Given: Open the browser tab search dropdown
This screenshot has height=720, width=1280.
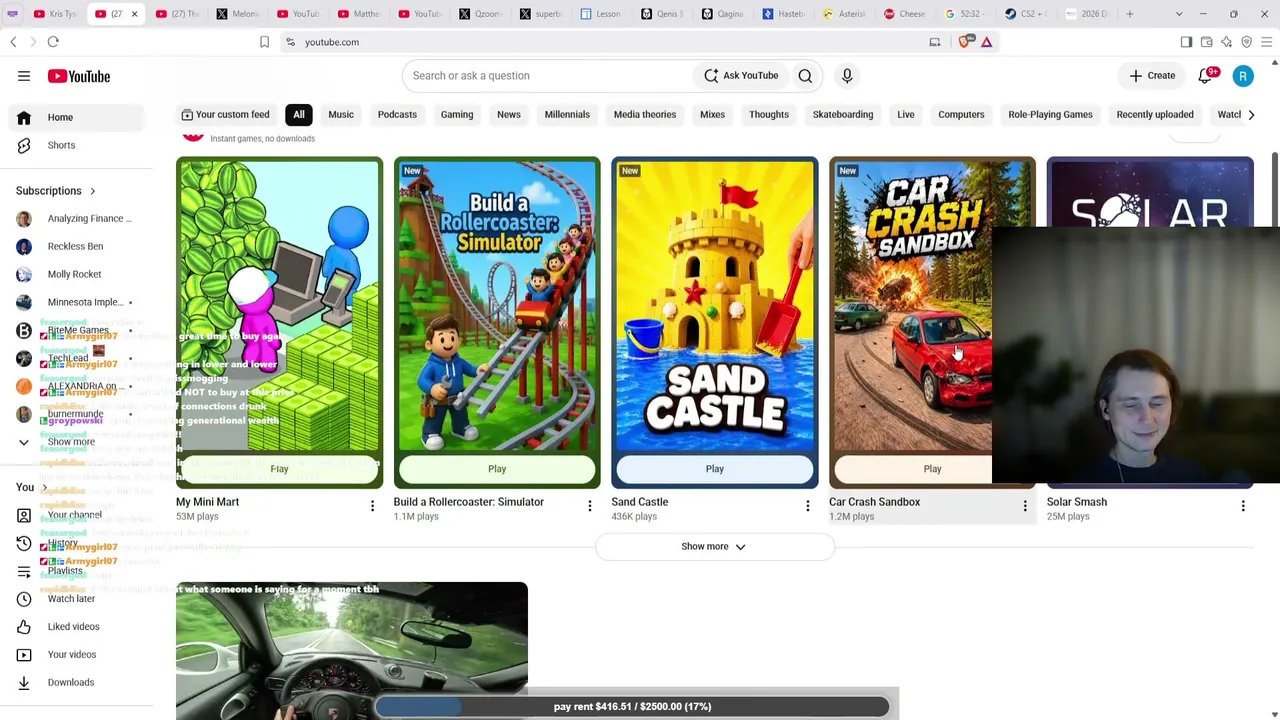Looking at the screenshot, I should [1179, 14].
